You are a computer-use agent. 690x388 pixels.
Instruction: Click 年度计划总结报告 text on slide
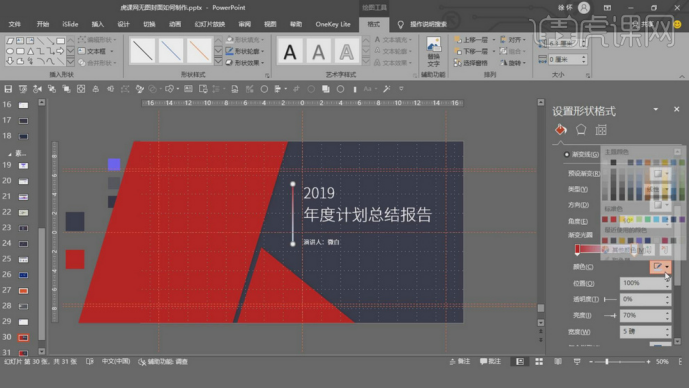[x=368, y=215]
